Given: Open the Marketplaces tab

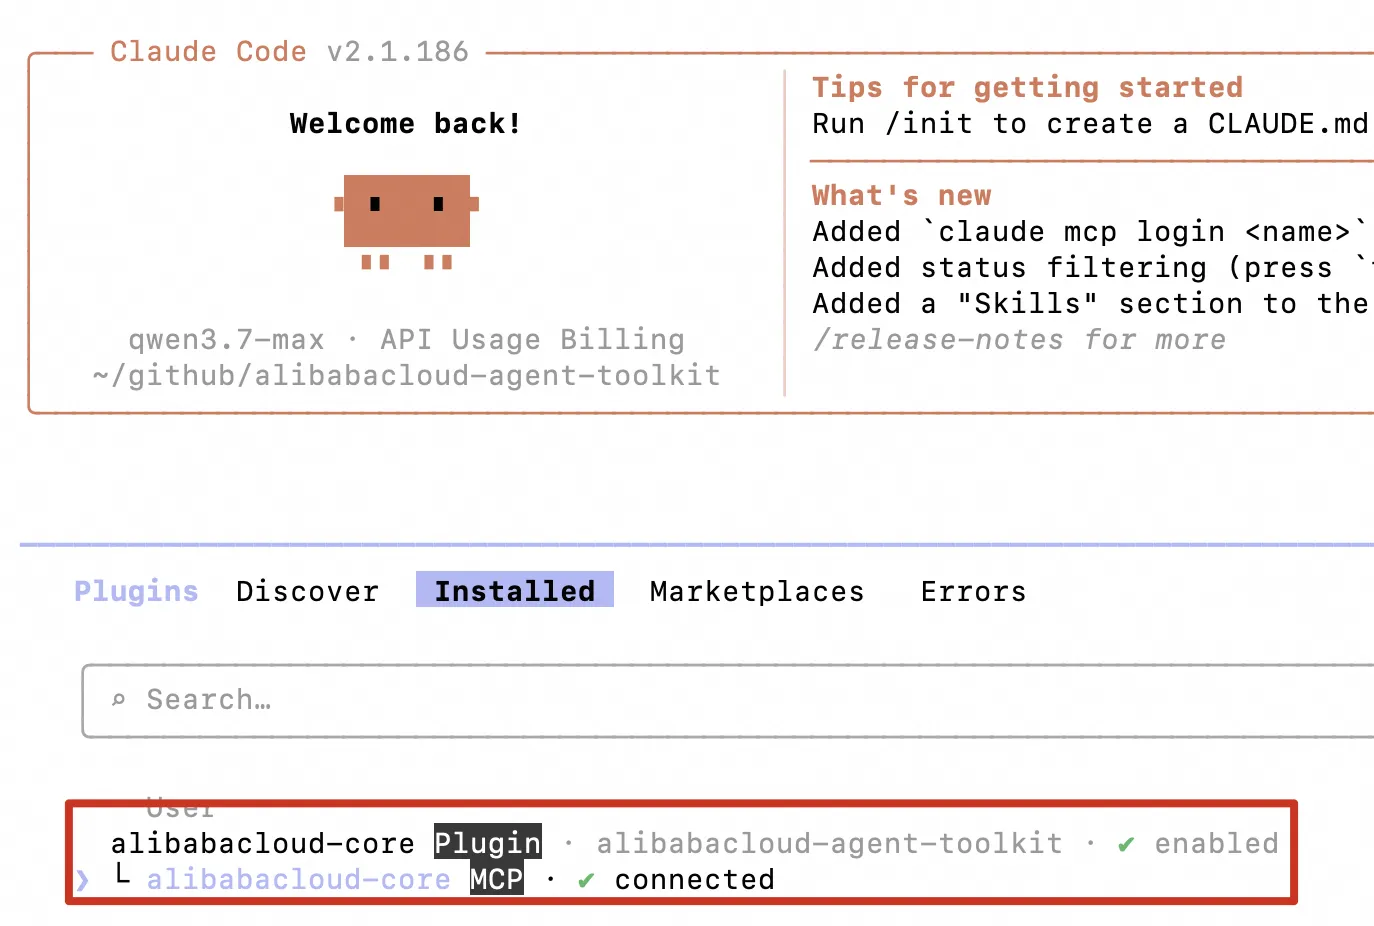Looking at the screenshot, I should click(x=757, y=591).
